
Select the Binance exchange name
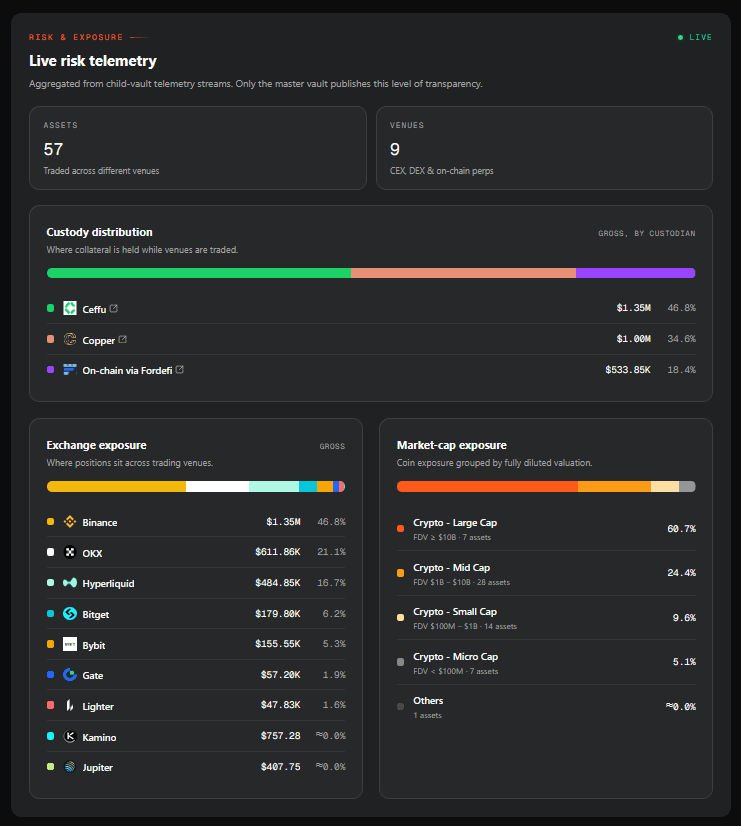100,523
